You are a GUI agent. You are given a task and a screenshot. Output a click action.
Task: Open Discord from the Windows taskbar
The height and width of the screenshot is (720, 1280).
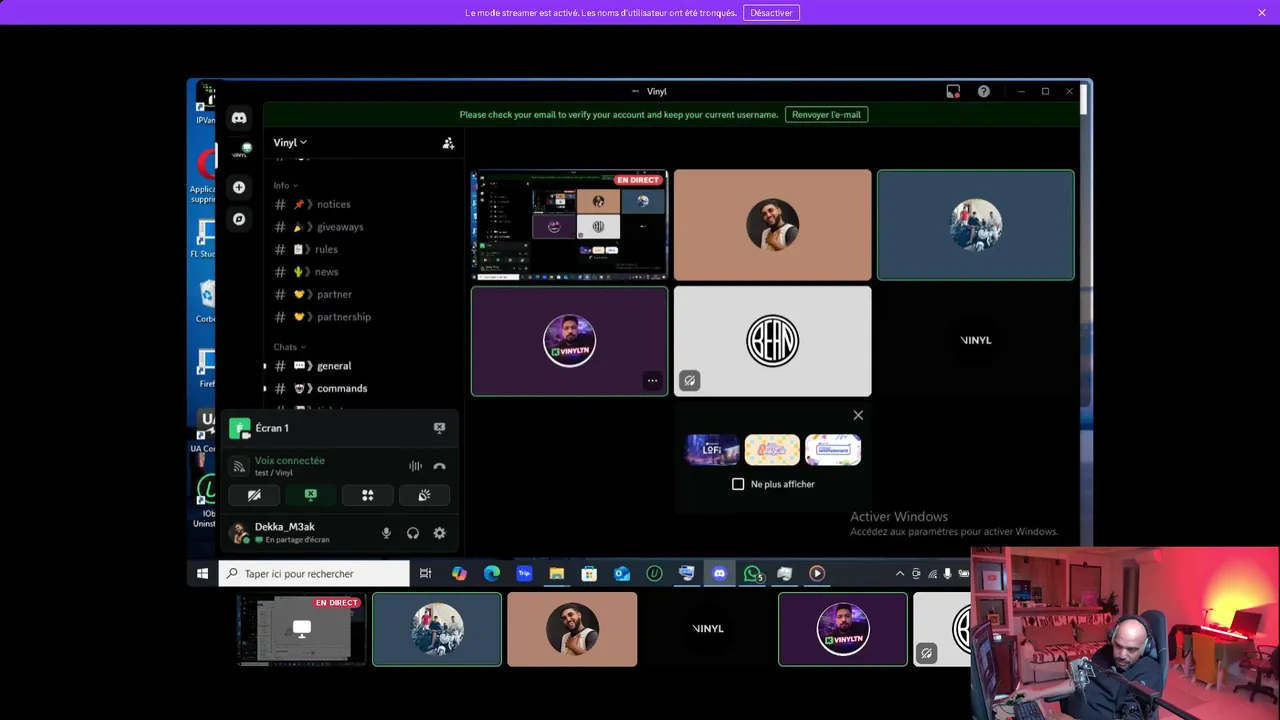(x=719, y=573)
